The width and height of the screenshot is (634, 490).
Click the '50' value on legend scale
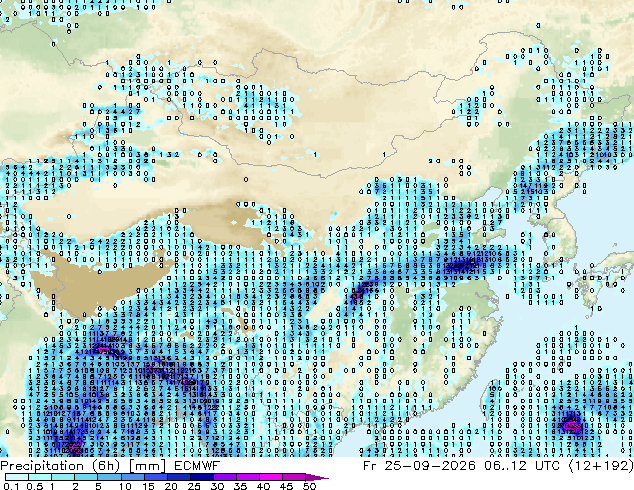coord(310,486)
